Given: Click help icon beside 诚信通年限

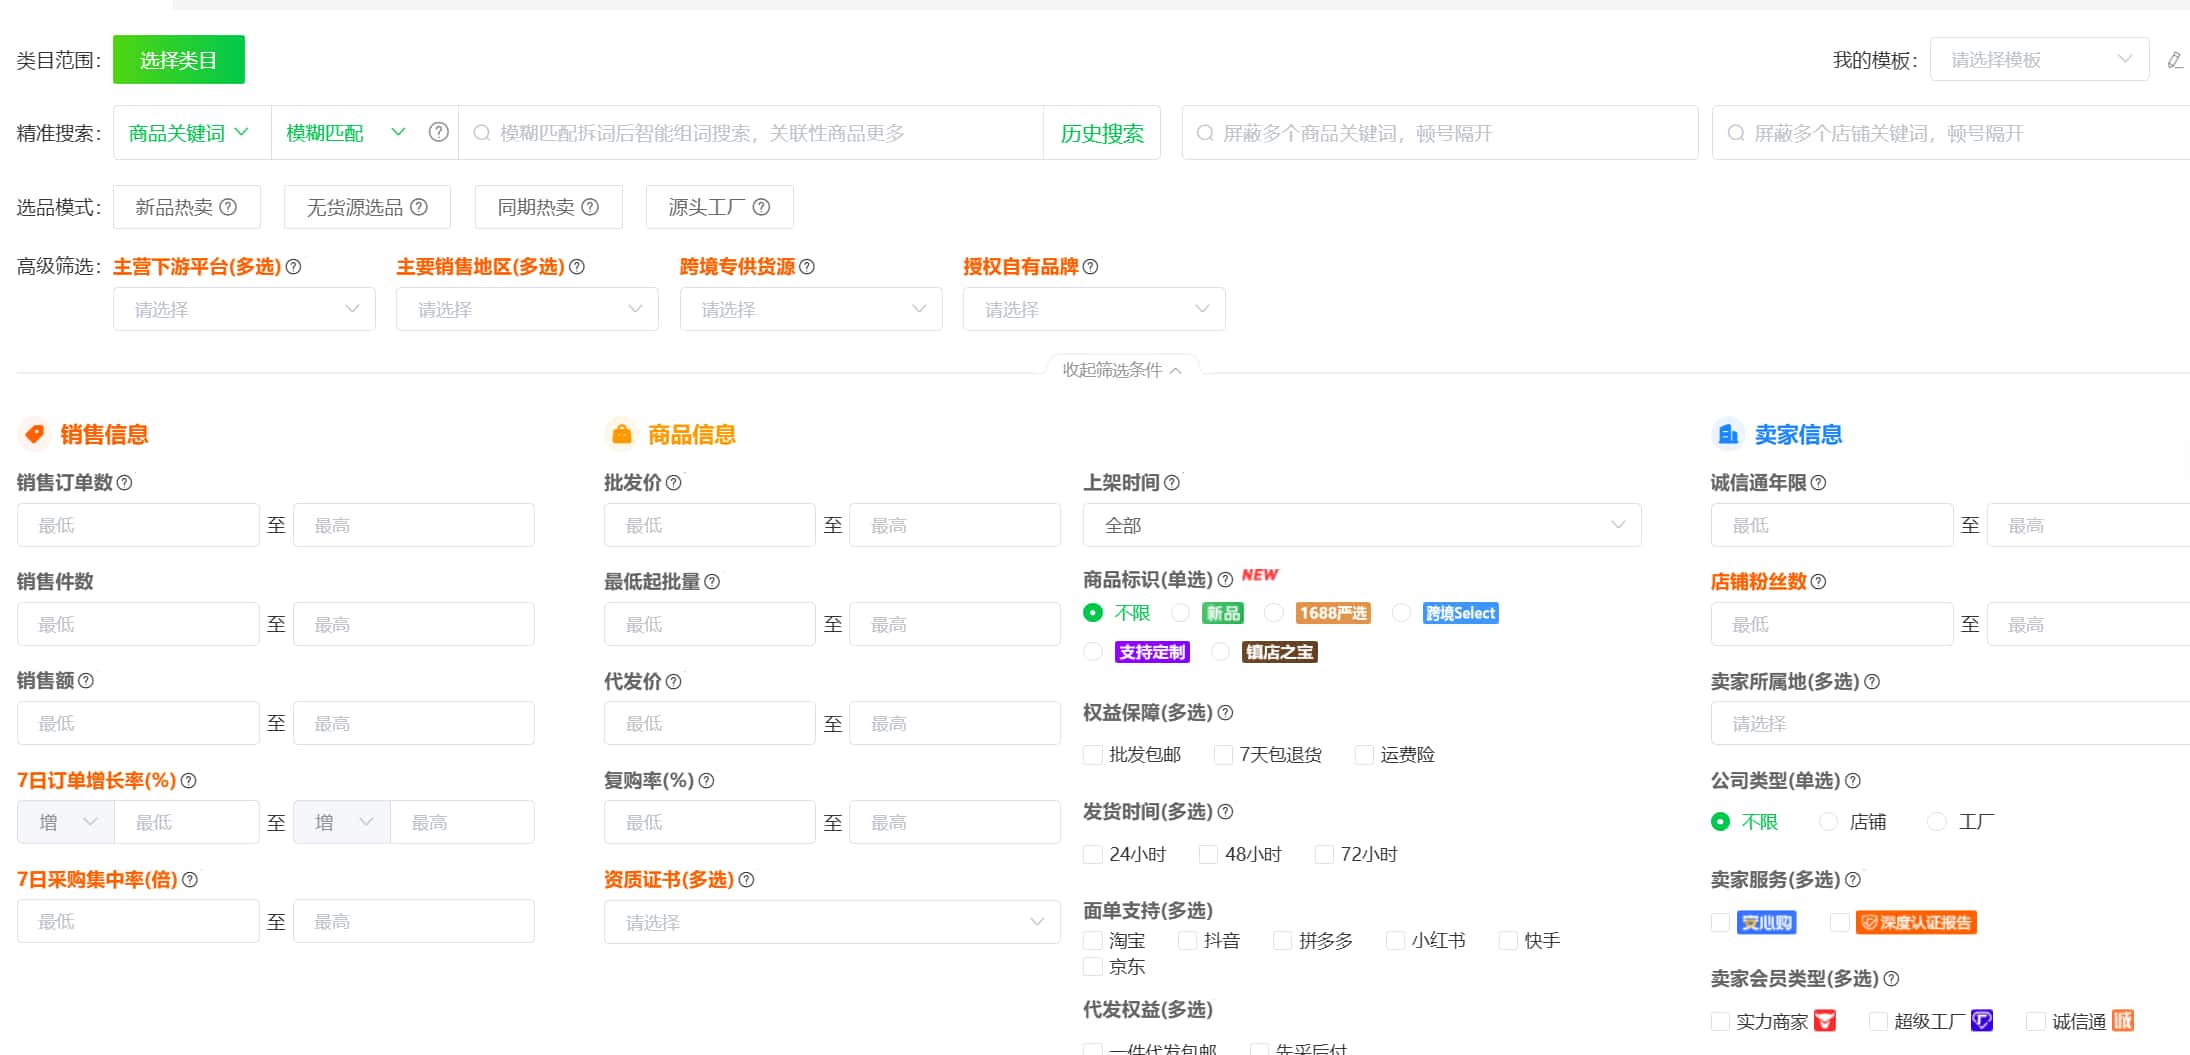Looking at the screenshot, I should click(1818, 483).
